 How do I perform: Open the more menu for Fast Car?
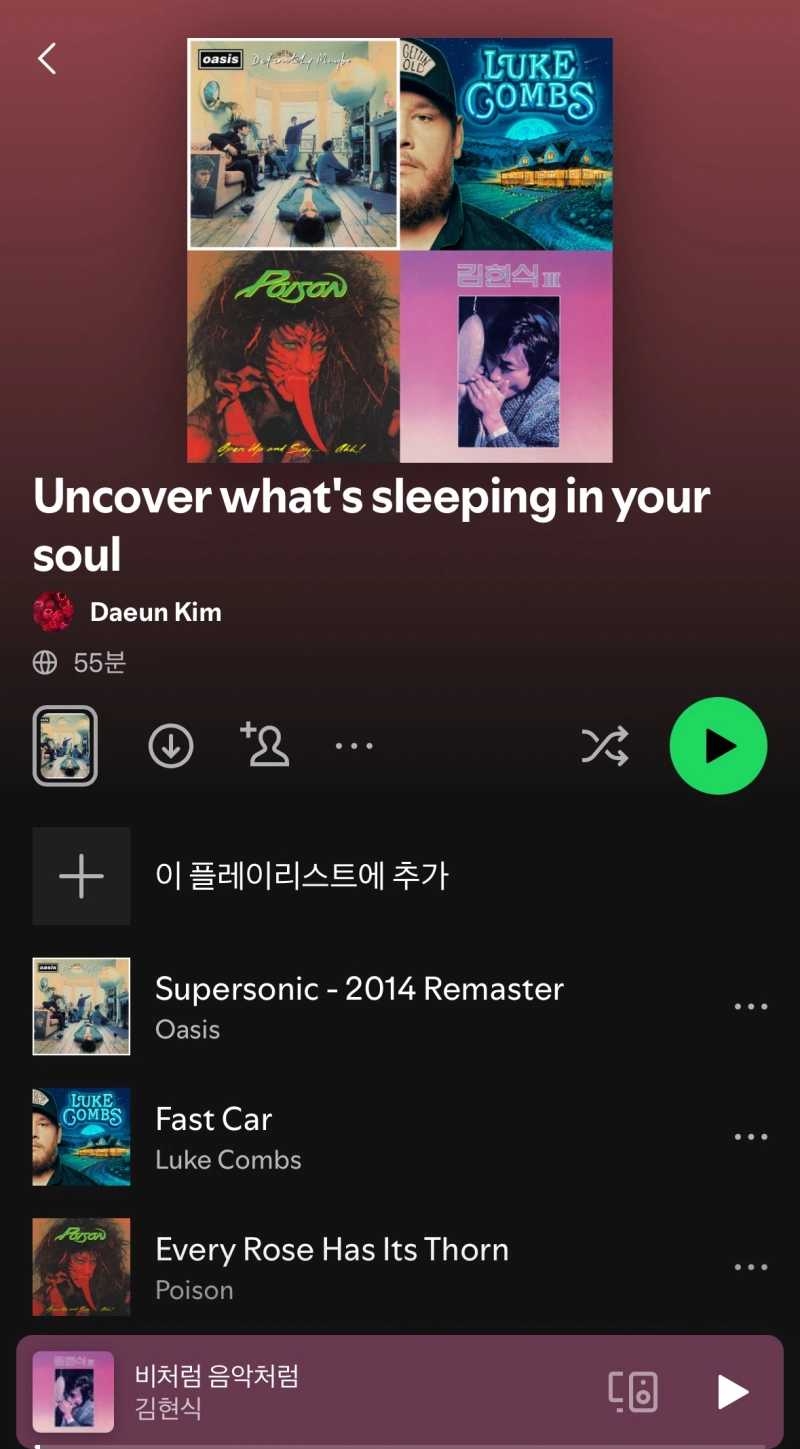(751, 1137)
